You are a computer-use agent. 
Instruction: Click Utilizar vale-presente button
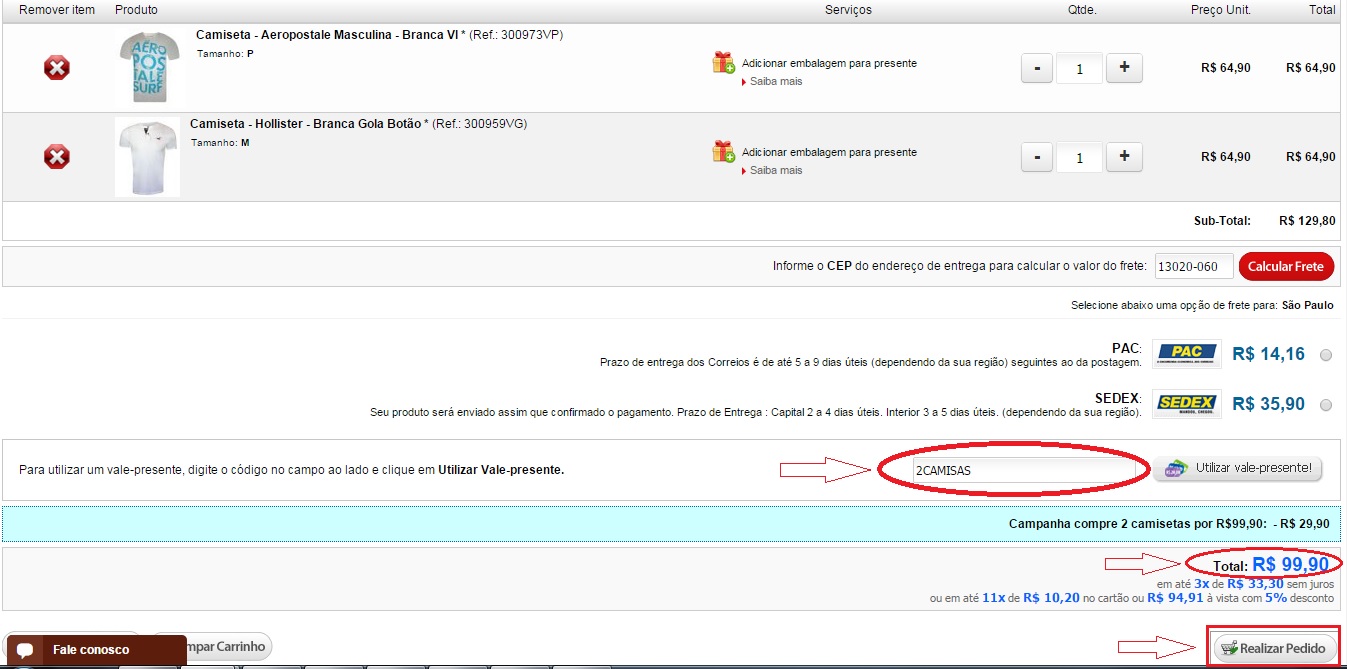coord(1238,468)
